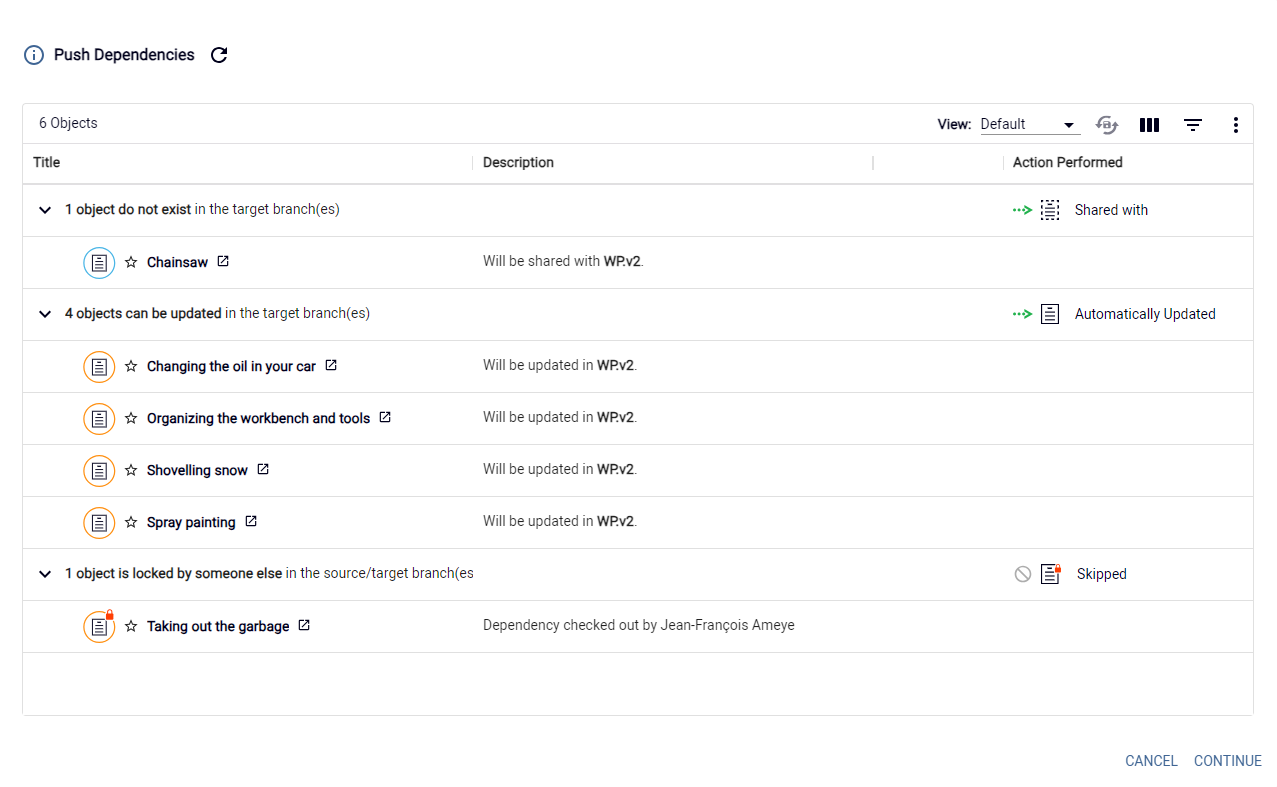
Task: Click the Shovelling snow document icon
Action: pyautogui.click(x=99, y=471)
